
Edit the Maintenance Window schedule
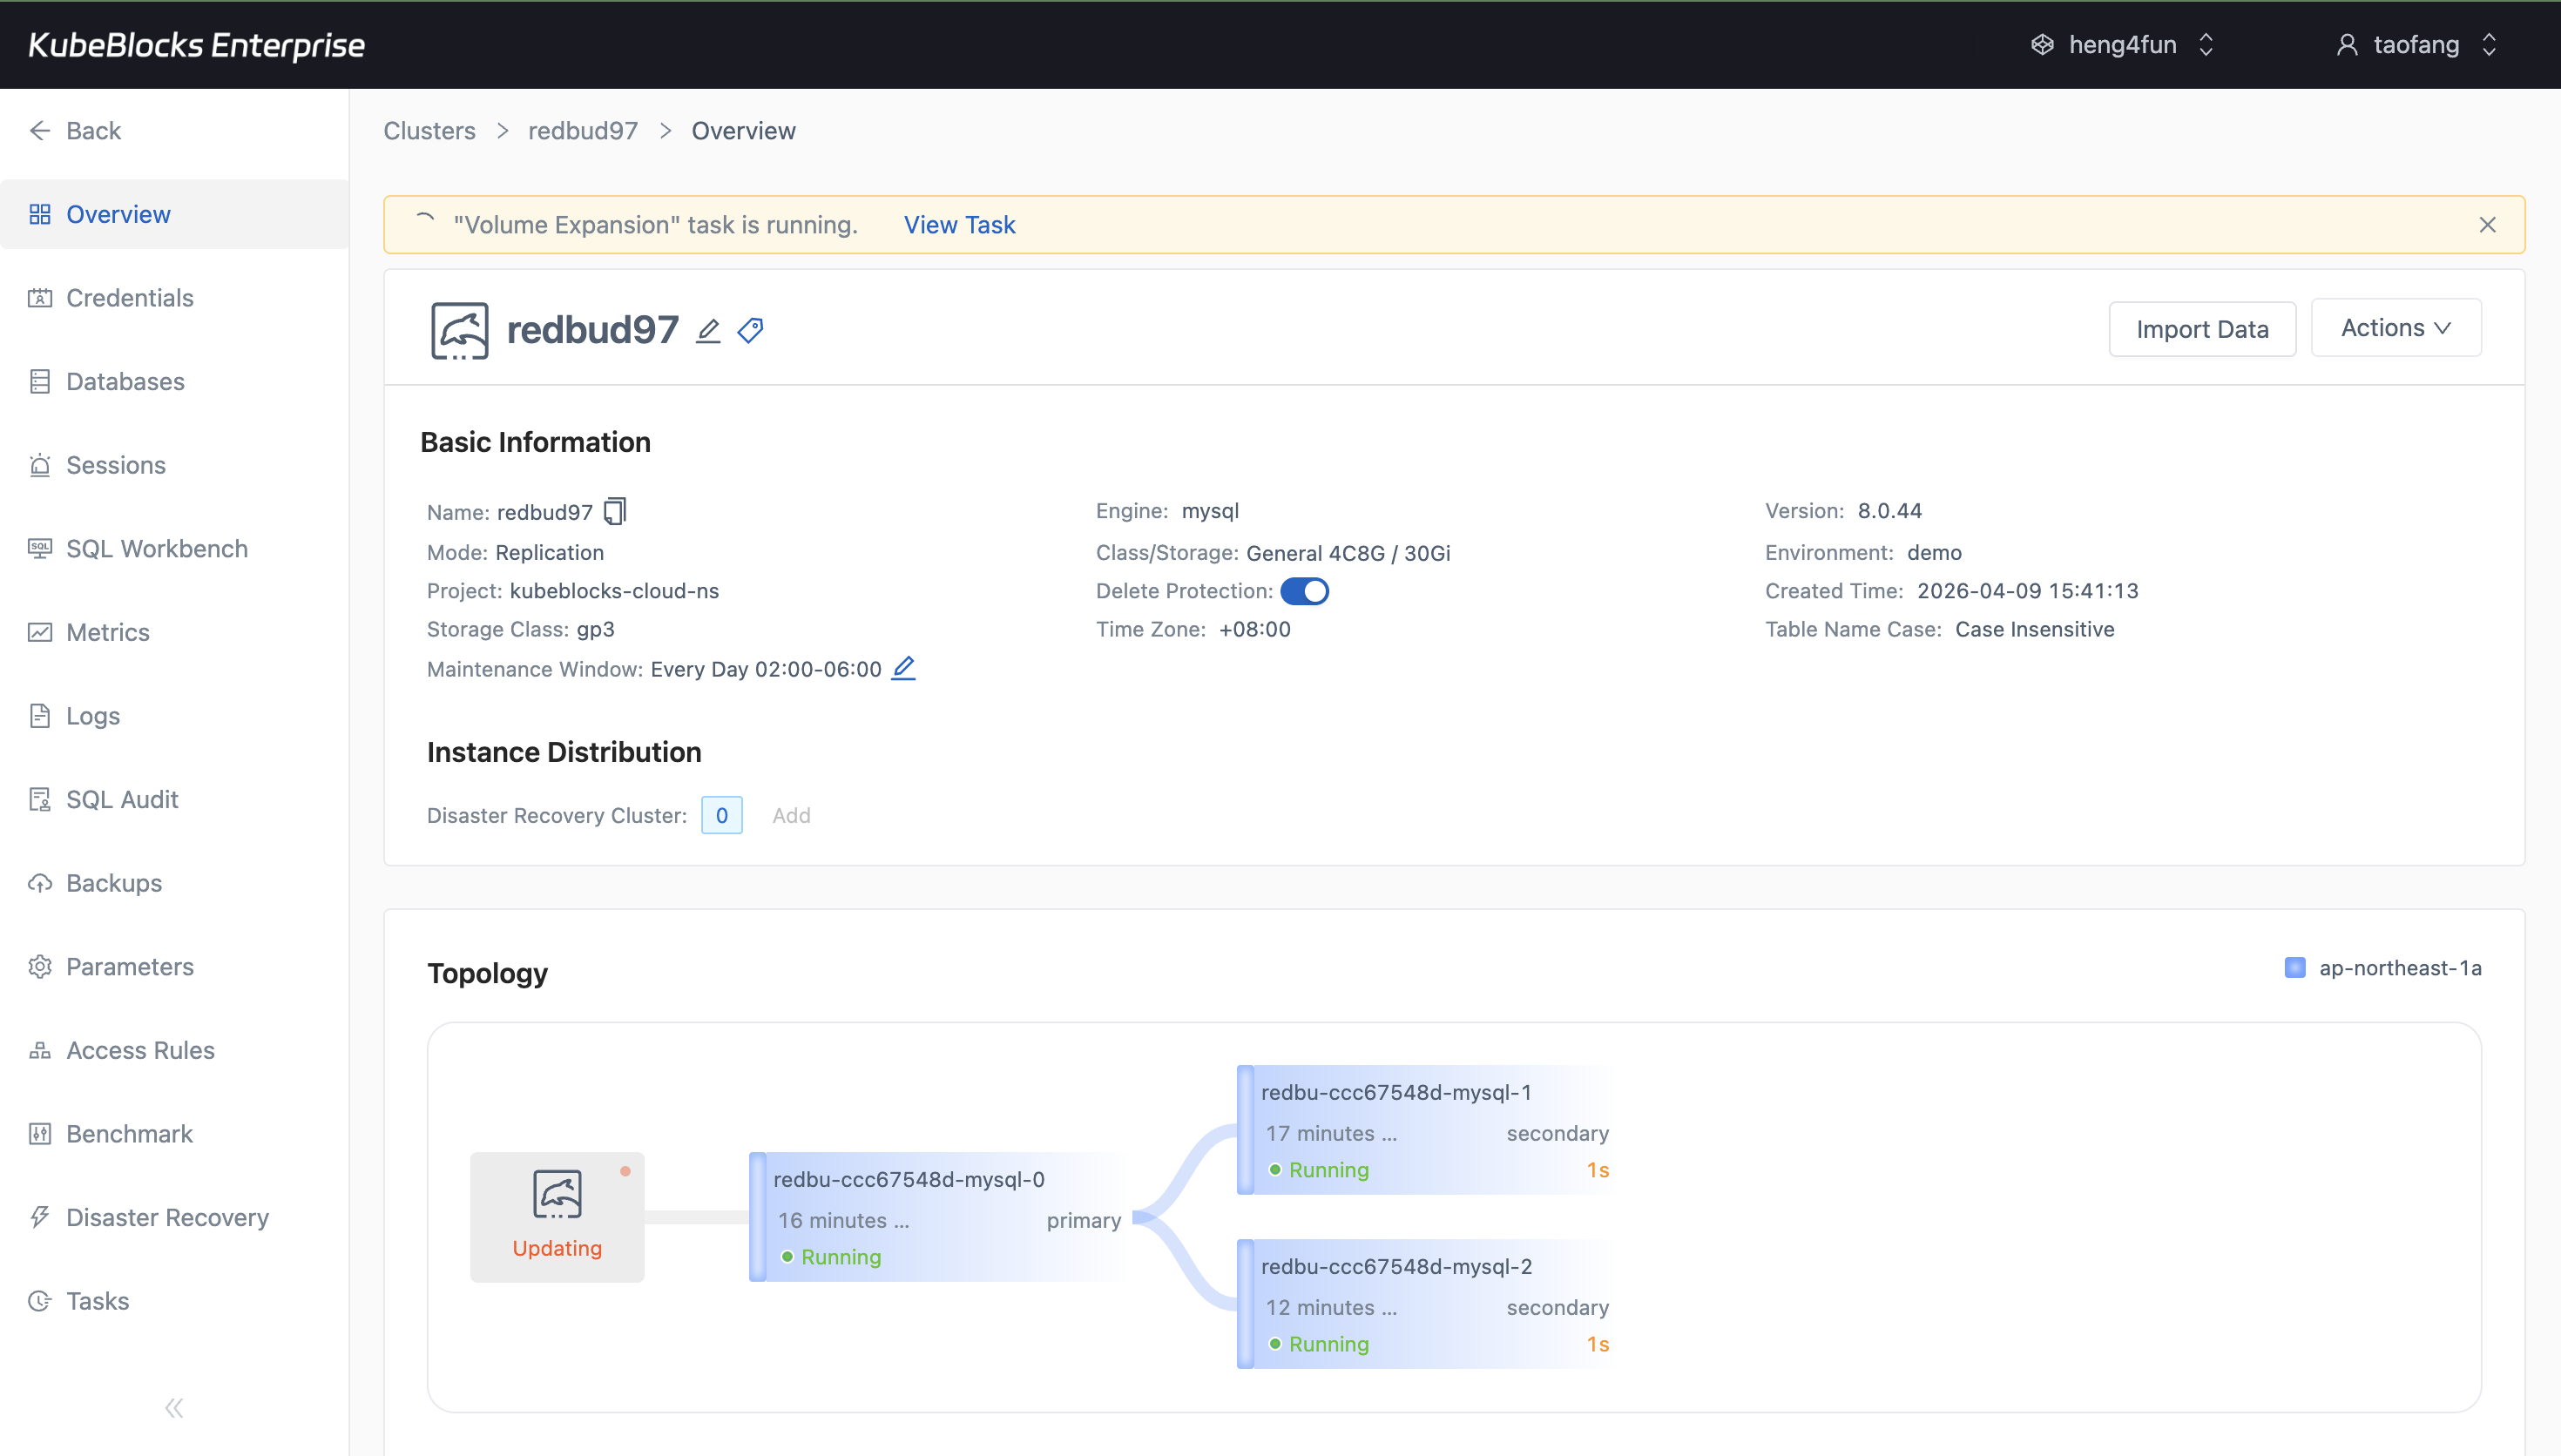pyautogui.click(x=903, y=668)
